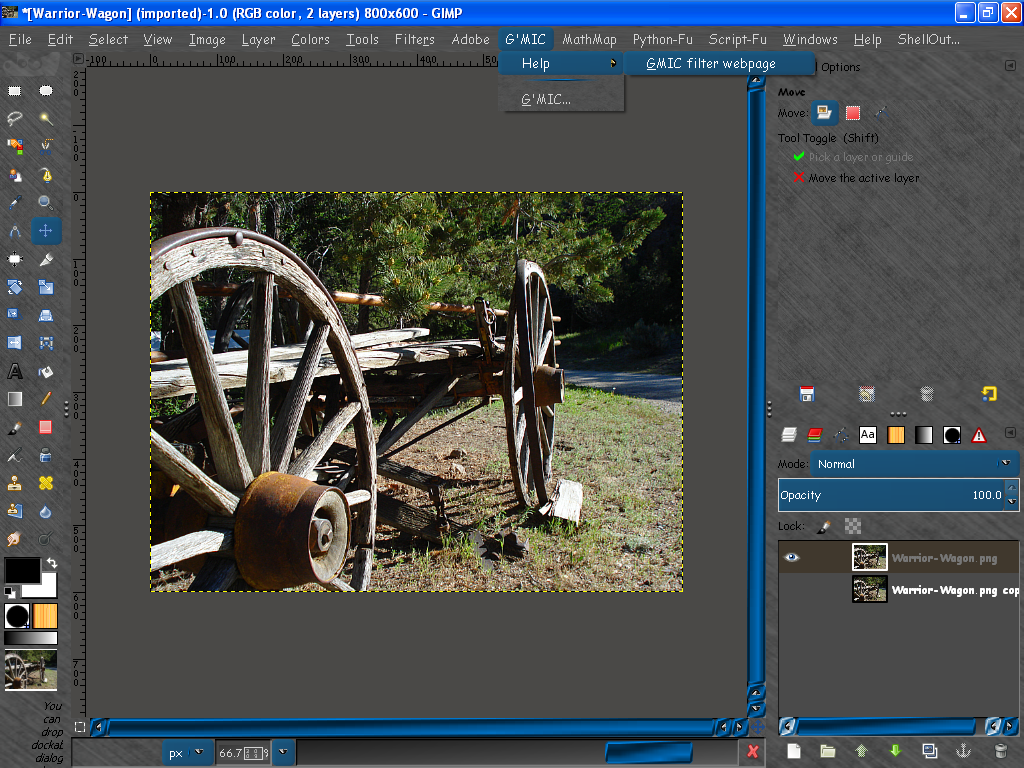The width and height of the screenshot is (1024, 768).
Task: Open the px unit dropdown
Action: click(185, 752)
